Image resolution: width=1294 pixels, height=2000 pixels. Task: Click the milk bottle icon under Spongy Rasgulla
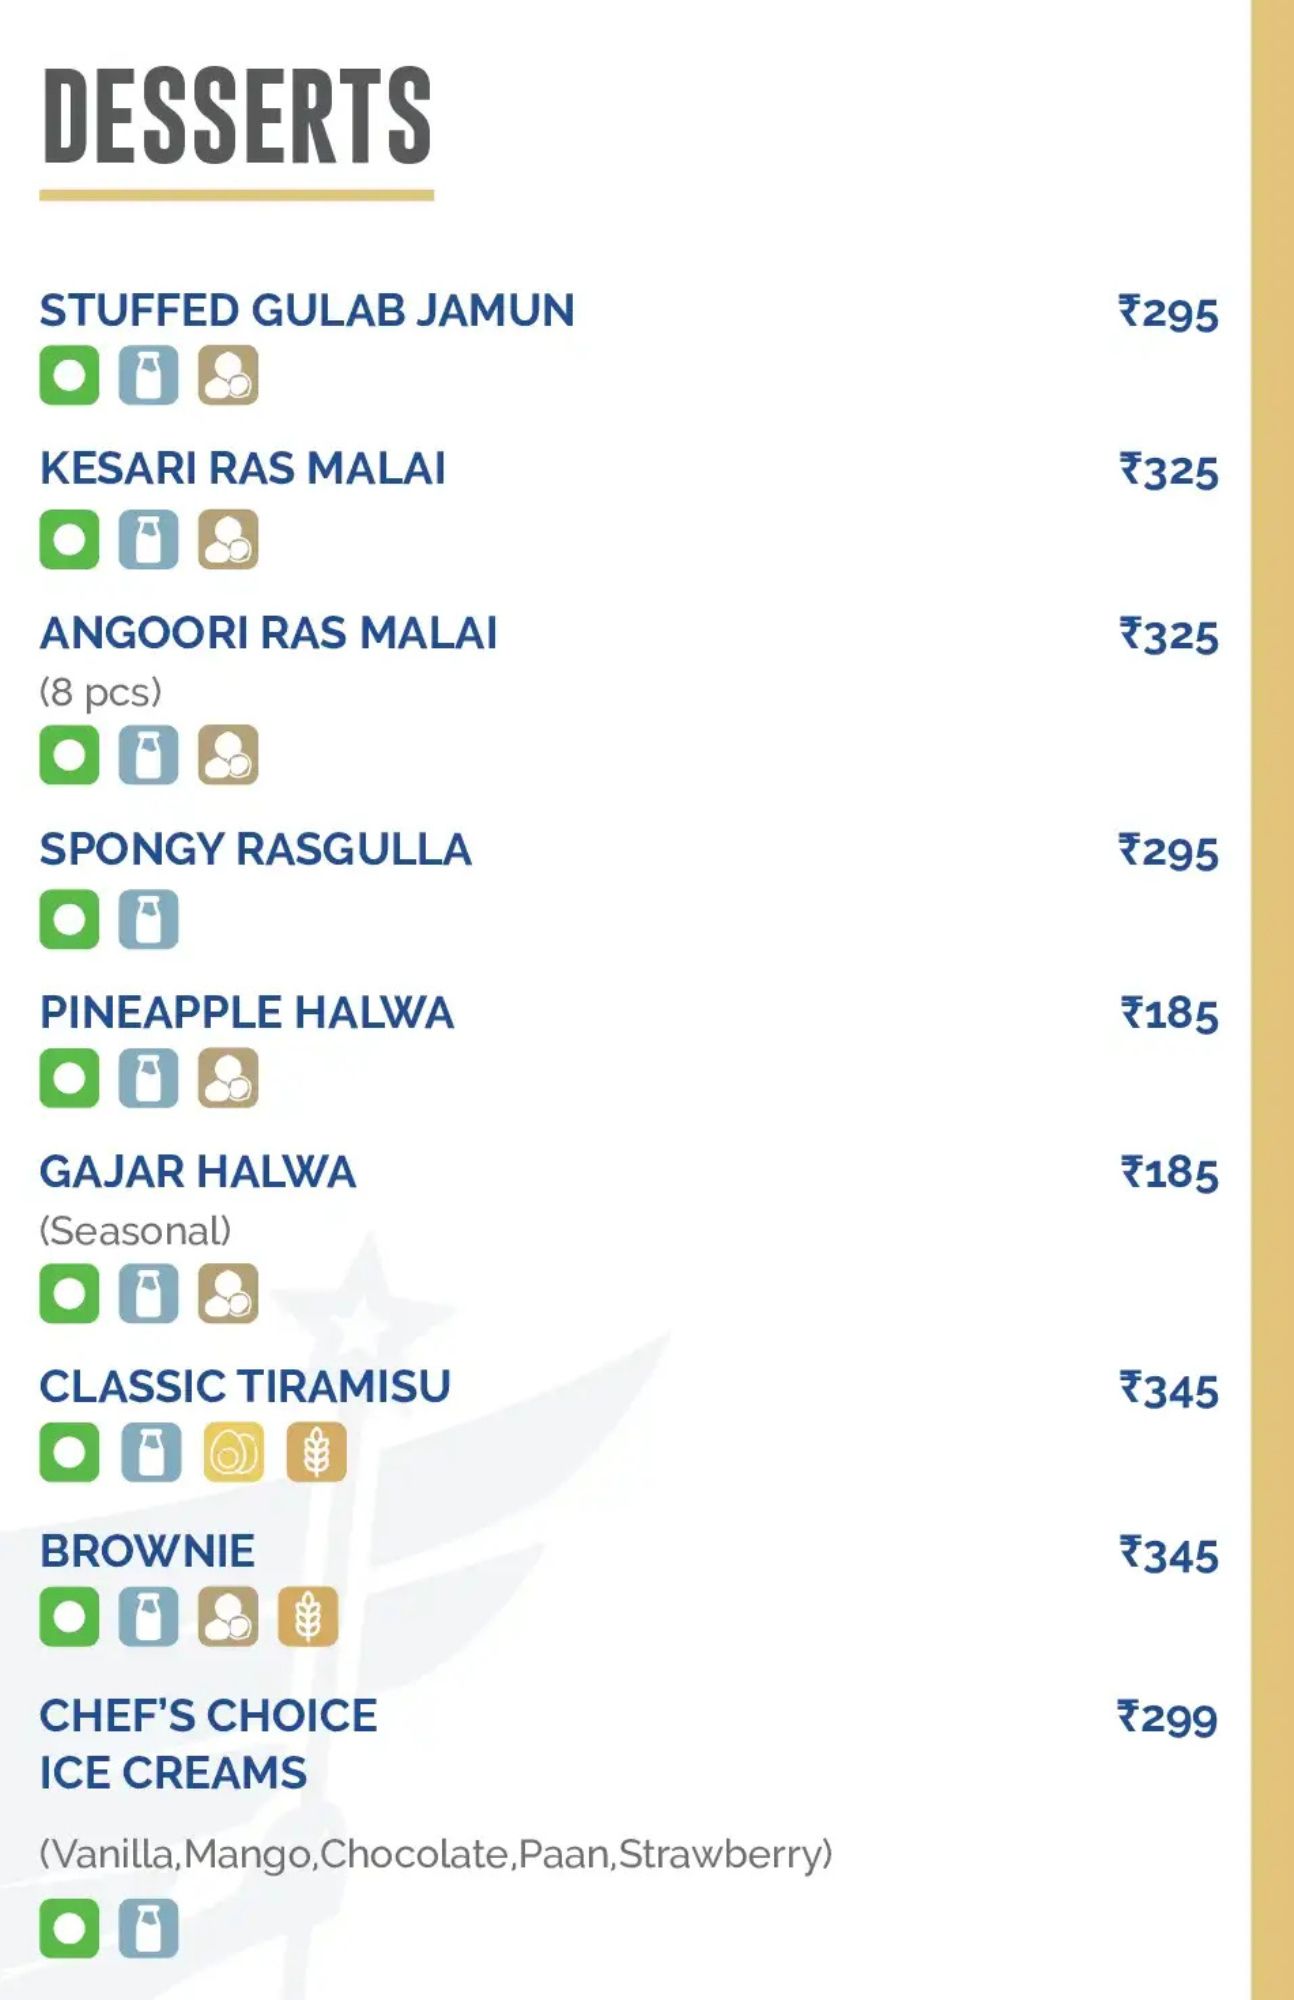coord(148,919)
